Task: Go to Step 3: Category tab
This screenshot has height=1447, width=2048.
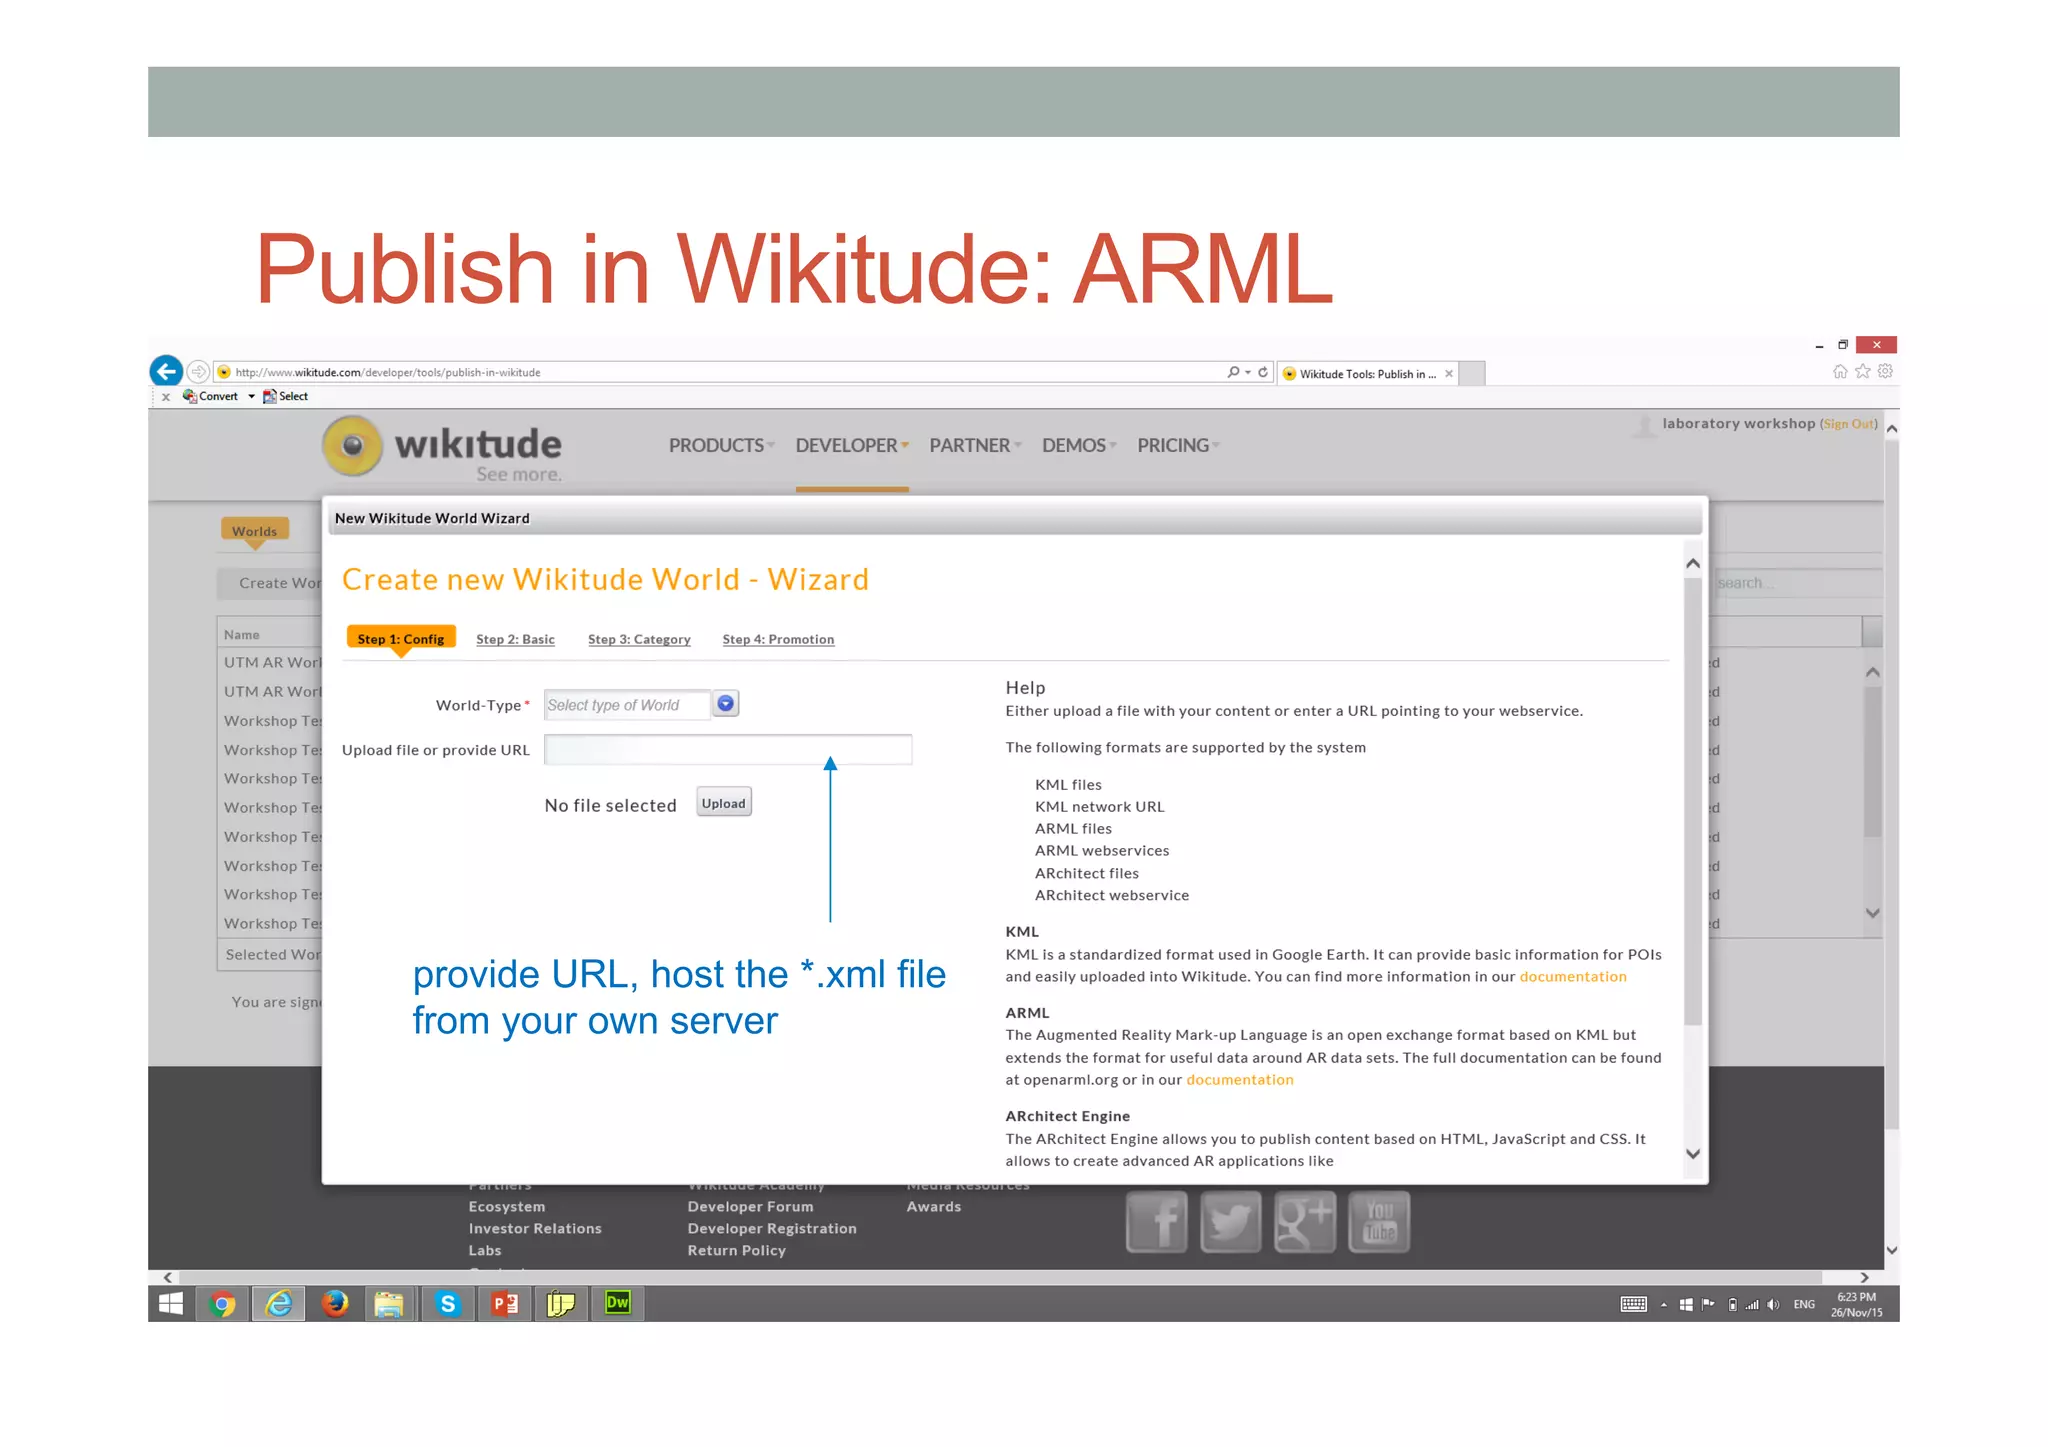Action: (x=639, y=639)
